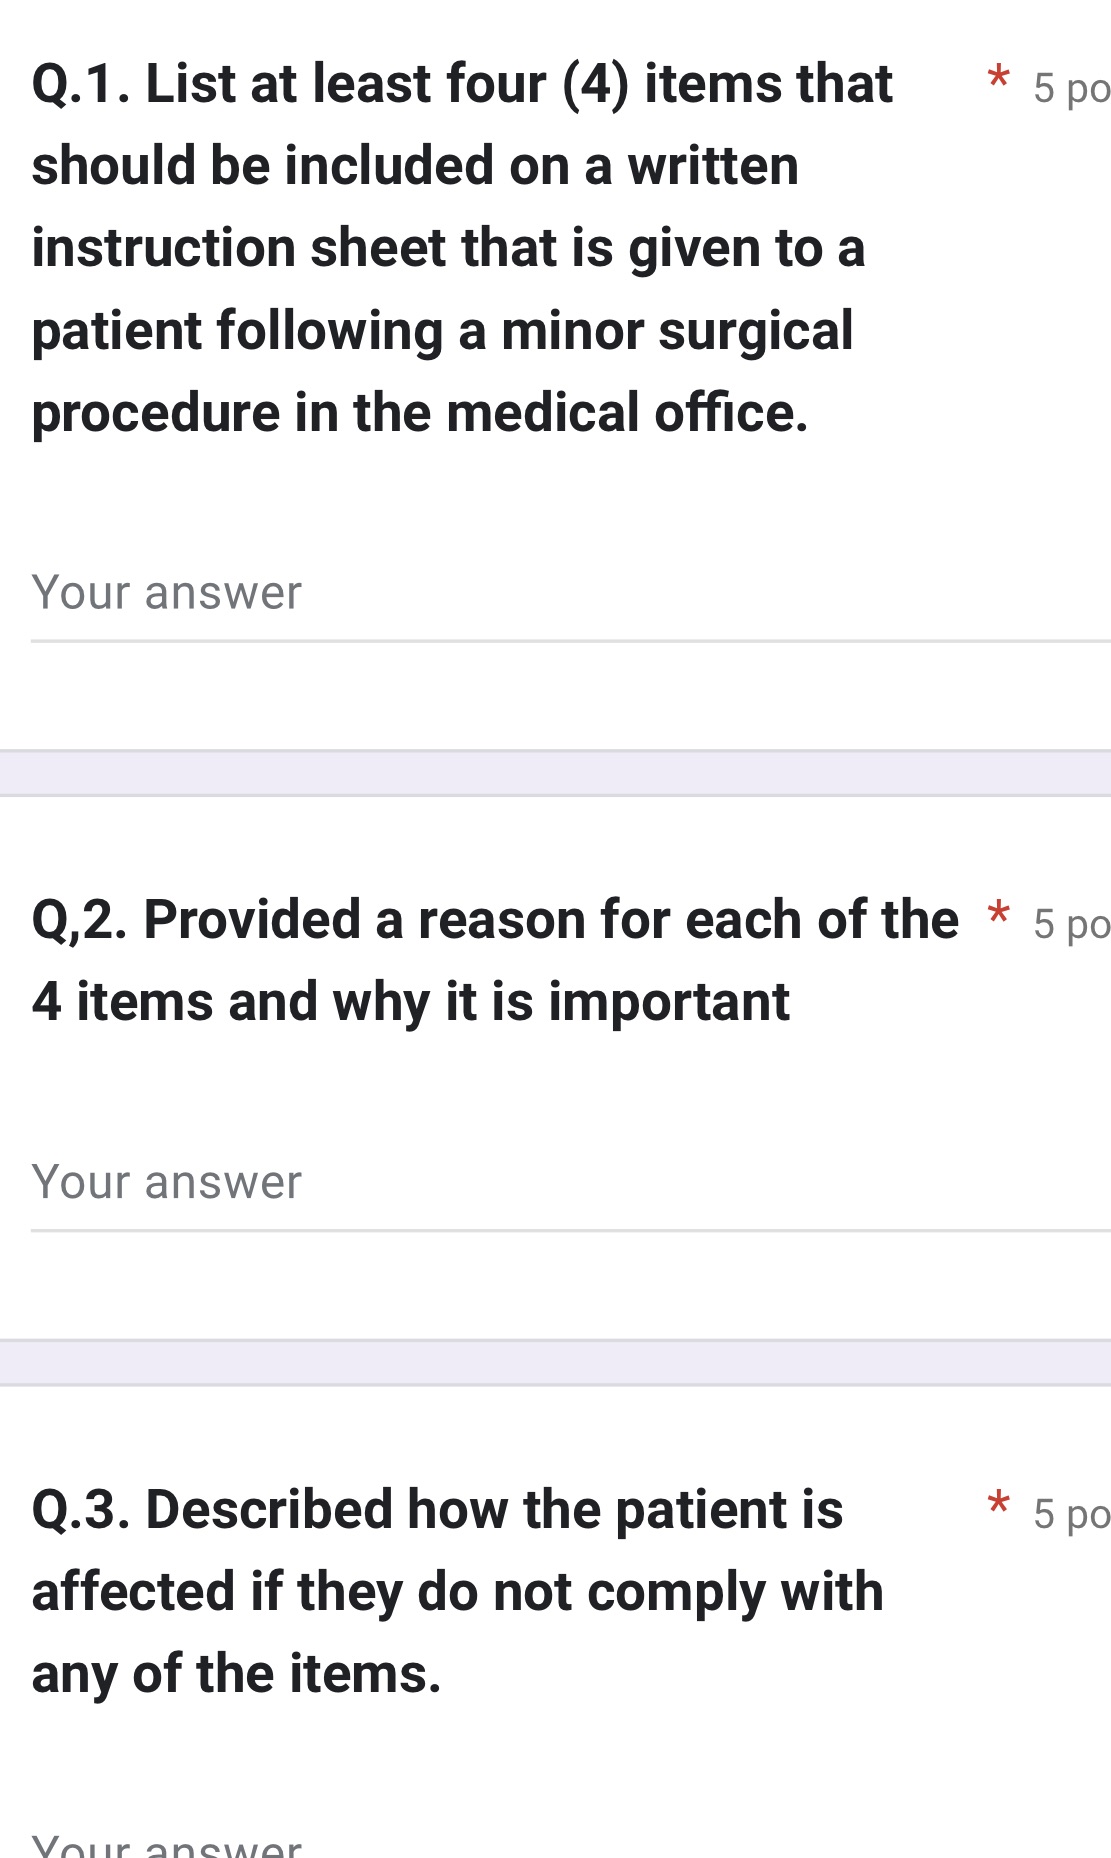Click the Your answer placeholder under Q.1
Viewport: 1111px width, 1858px height.
165,592
